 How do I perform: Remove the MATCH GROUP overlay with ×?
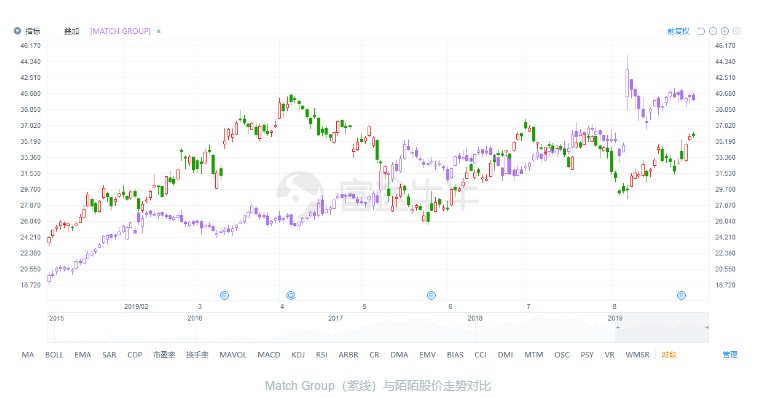coord(158,31)
